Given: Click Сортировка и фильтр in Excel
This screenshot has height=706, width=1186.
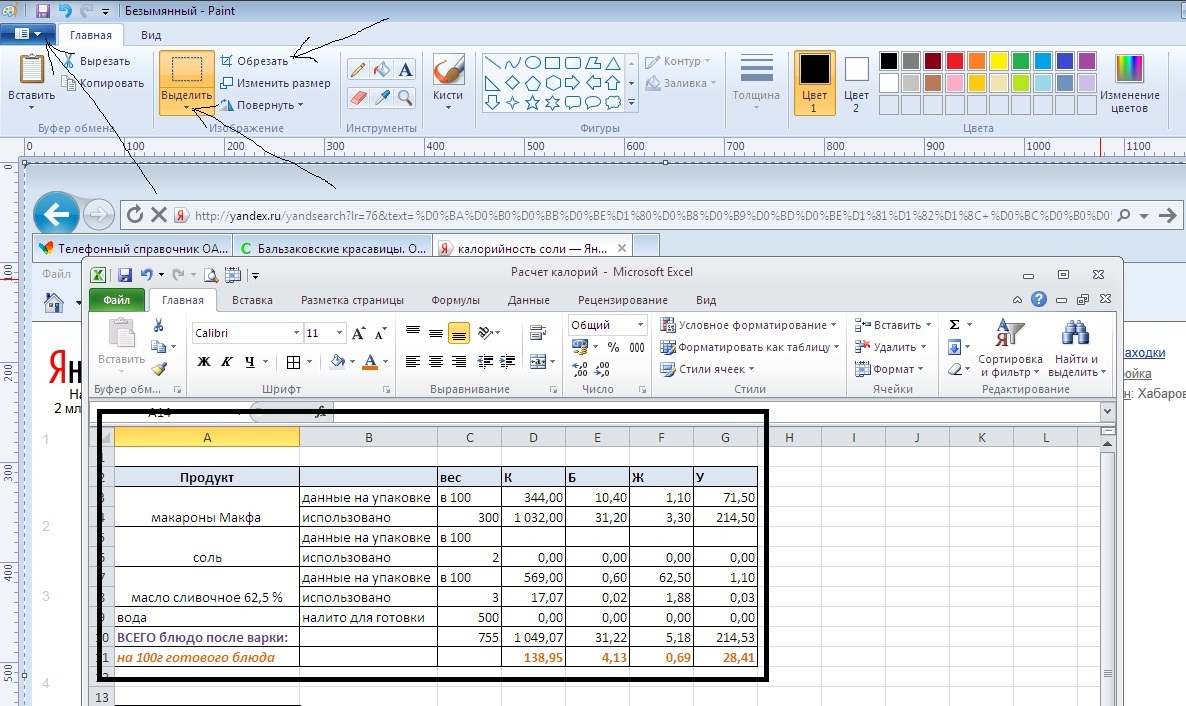Looking at the screenshot, I should [x=1010, y=348].
